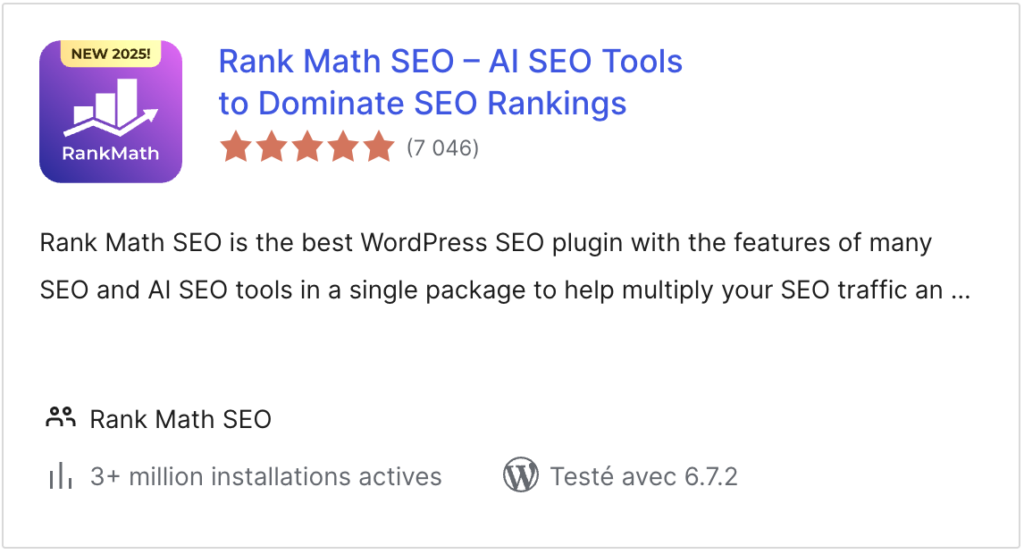Click the active installations bar chart icon
Image resolution: width=1024 pixels, height=554 pixels.
click(x=61, y=477)
